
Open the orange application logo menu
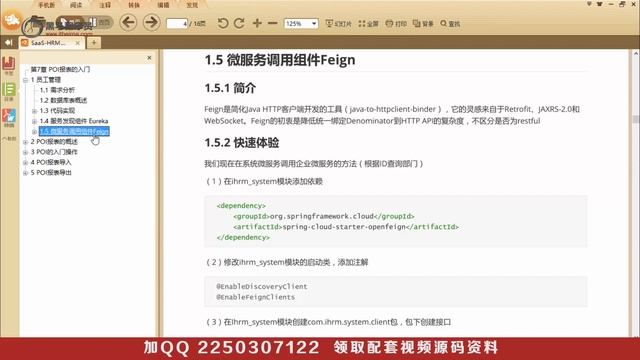pos(12,20)
